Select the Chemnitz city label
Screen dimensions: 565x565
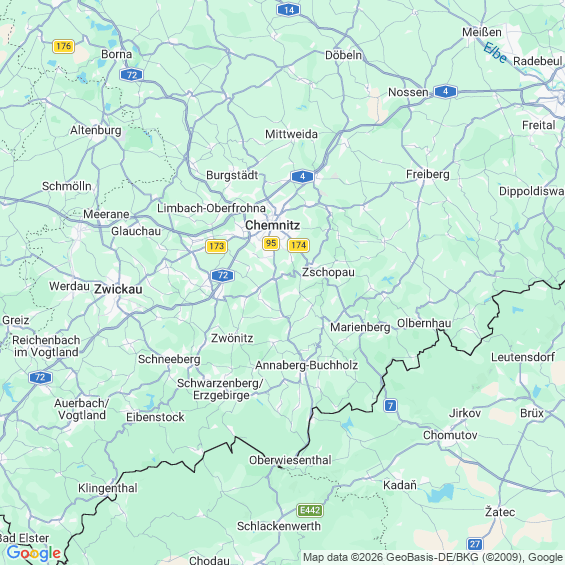(x=272, y=225)
